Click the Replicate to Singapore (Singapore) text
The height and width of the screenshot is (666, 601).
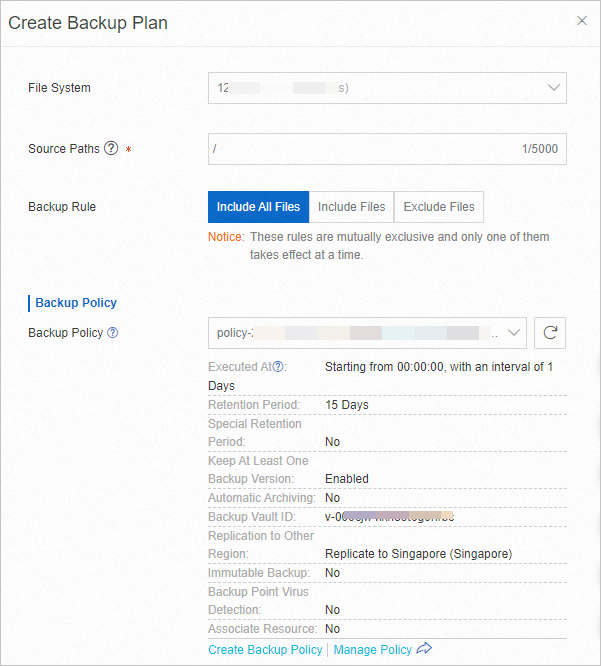418,554
